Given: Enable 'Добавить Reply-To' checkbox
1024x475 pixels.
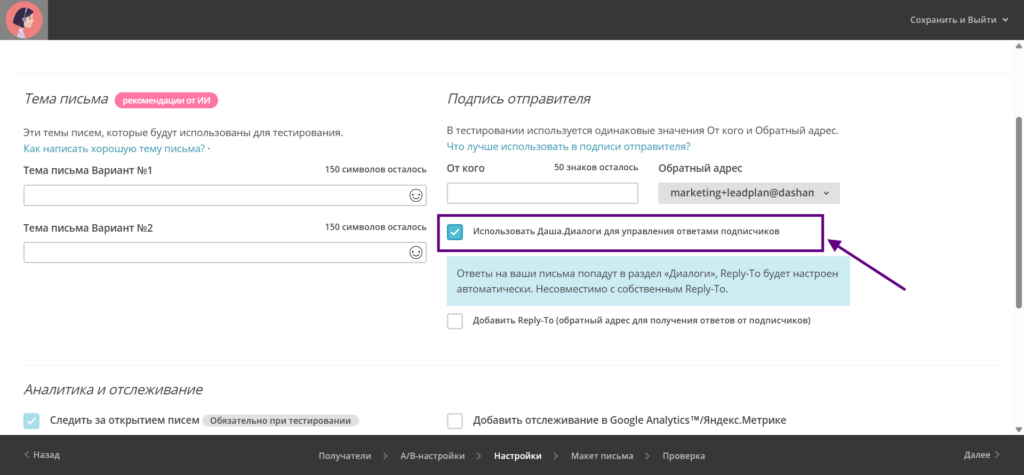Looking at the screenshot, I should (455, 321).
